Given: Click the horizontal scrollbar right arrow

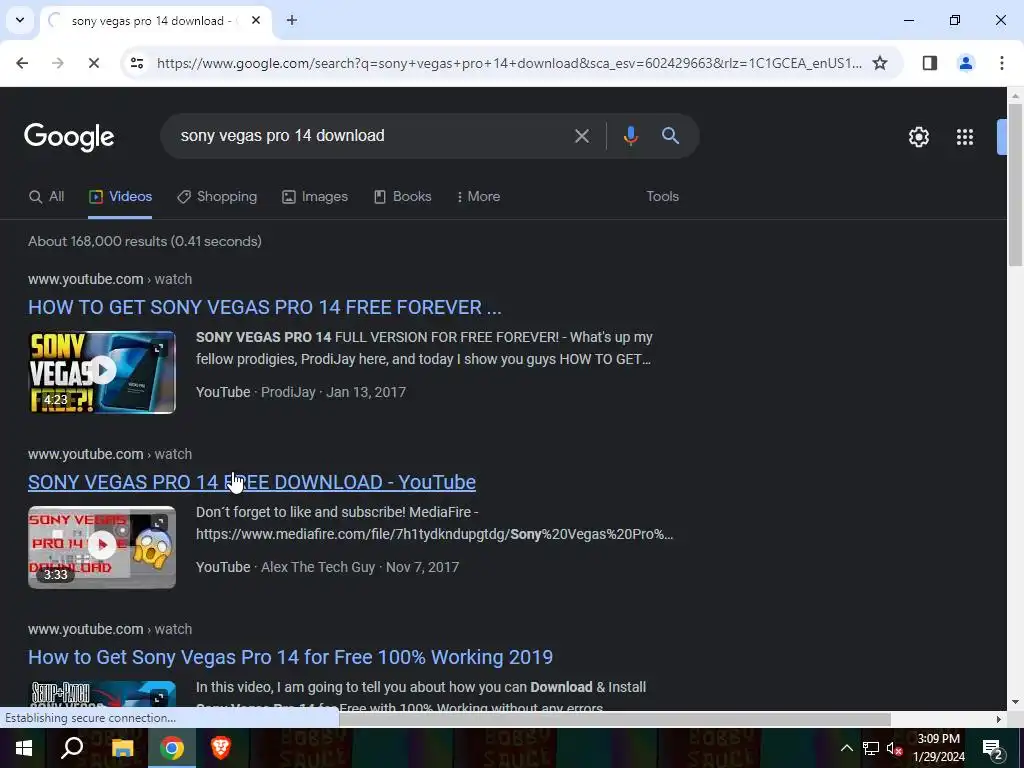Looking at the screenshot, I should point(999,719).
